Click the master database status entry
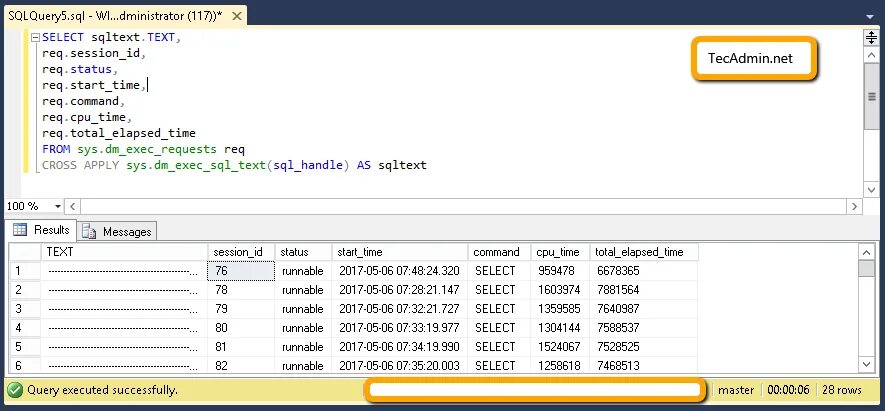Viewport: 885px width, 411px height. click(x=736, y=390)
